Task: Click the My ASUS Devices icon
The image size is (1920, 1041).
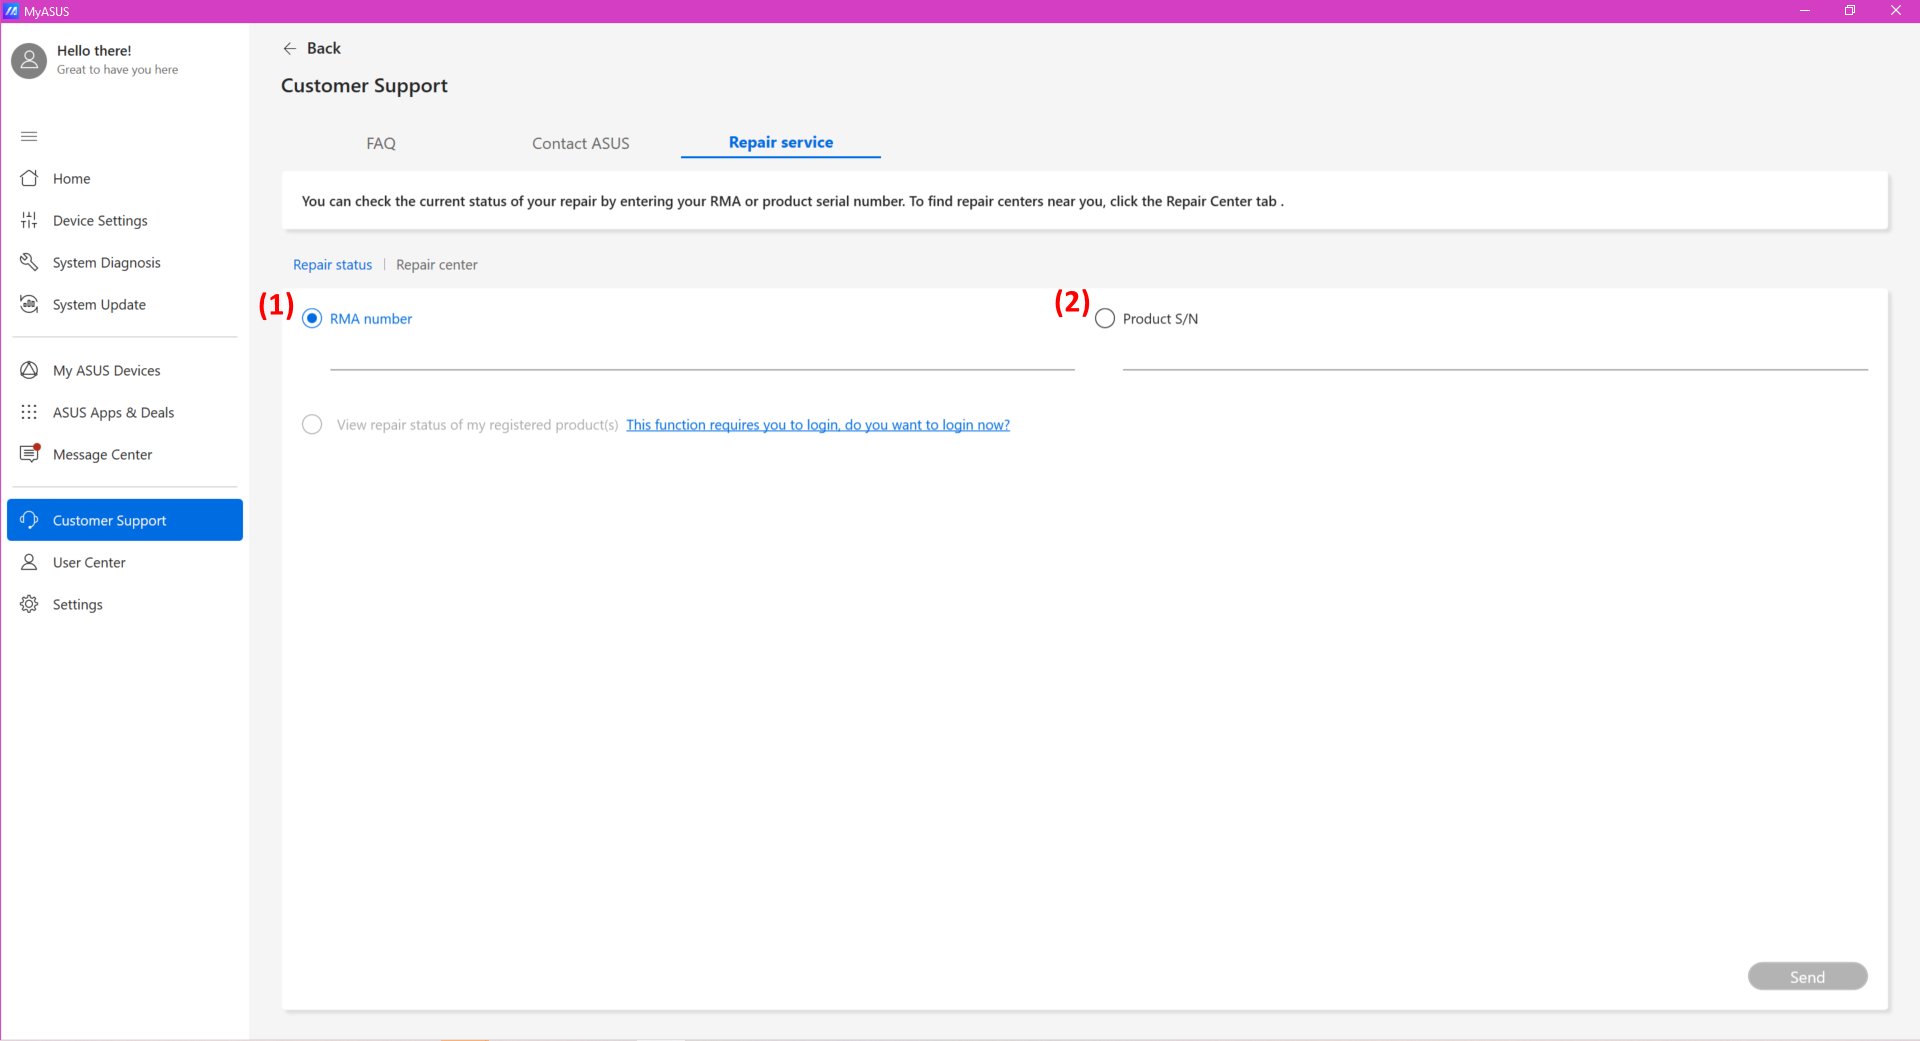Action: pyautogui.click(x=29, y=370)
